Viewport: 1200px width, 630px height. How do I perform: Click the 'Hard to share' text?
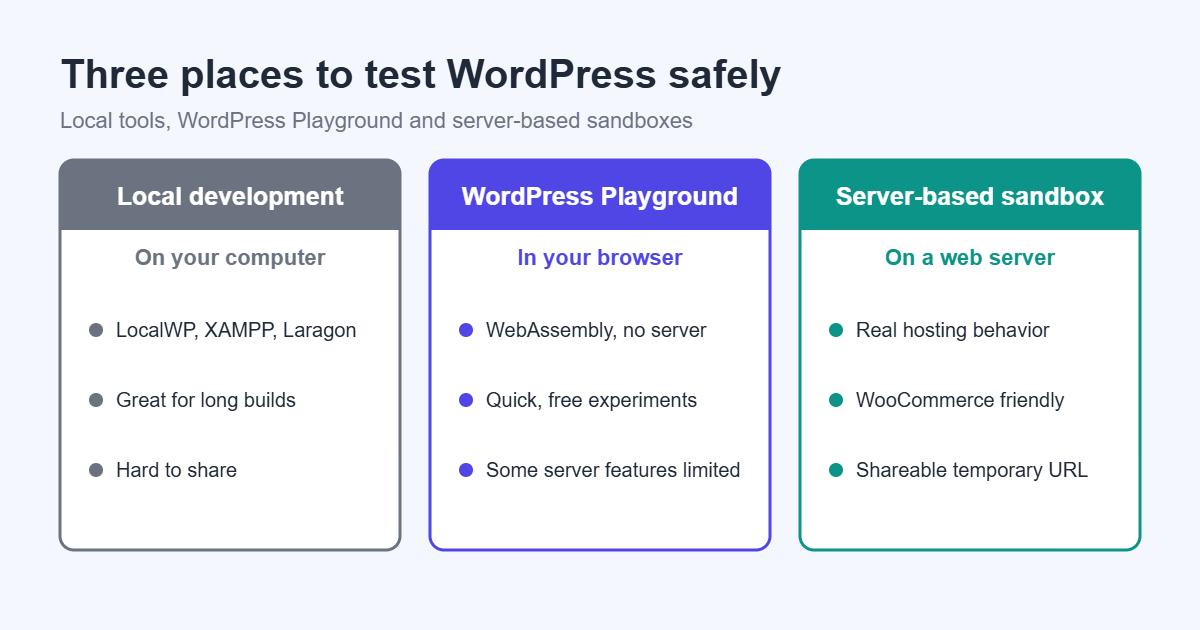click(176, 470)
